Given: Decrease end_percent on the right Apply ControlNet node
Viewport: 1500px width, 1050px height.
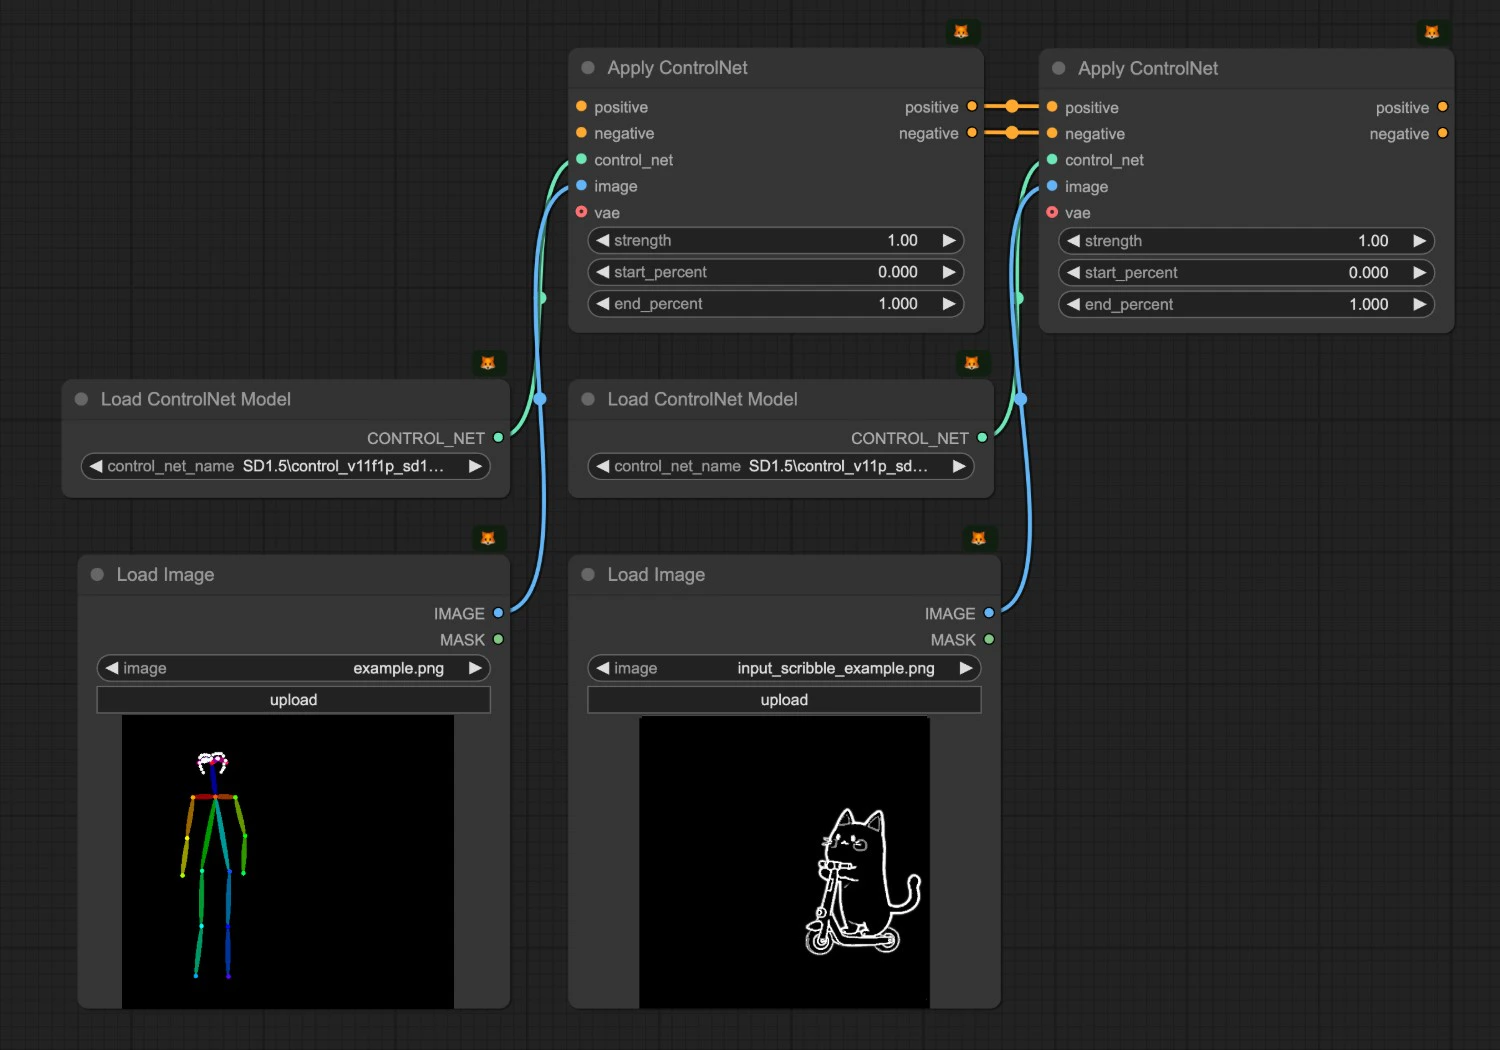Looking at the screenshot, I should tap(1073, 305).
